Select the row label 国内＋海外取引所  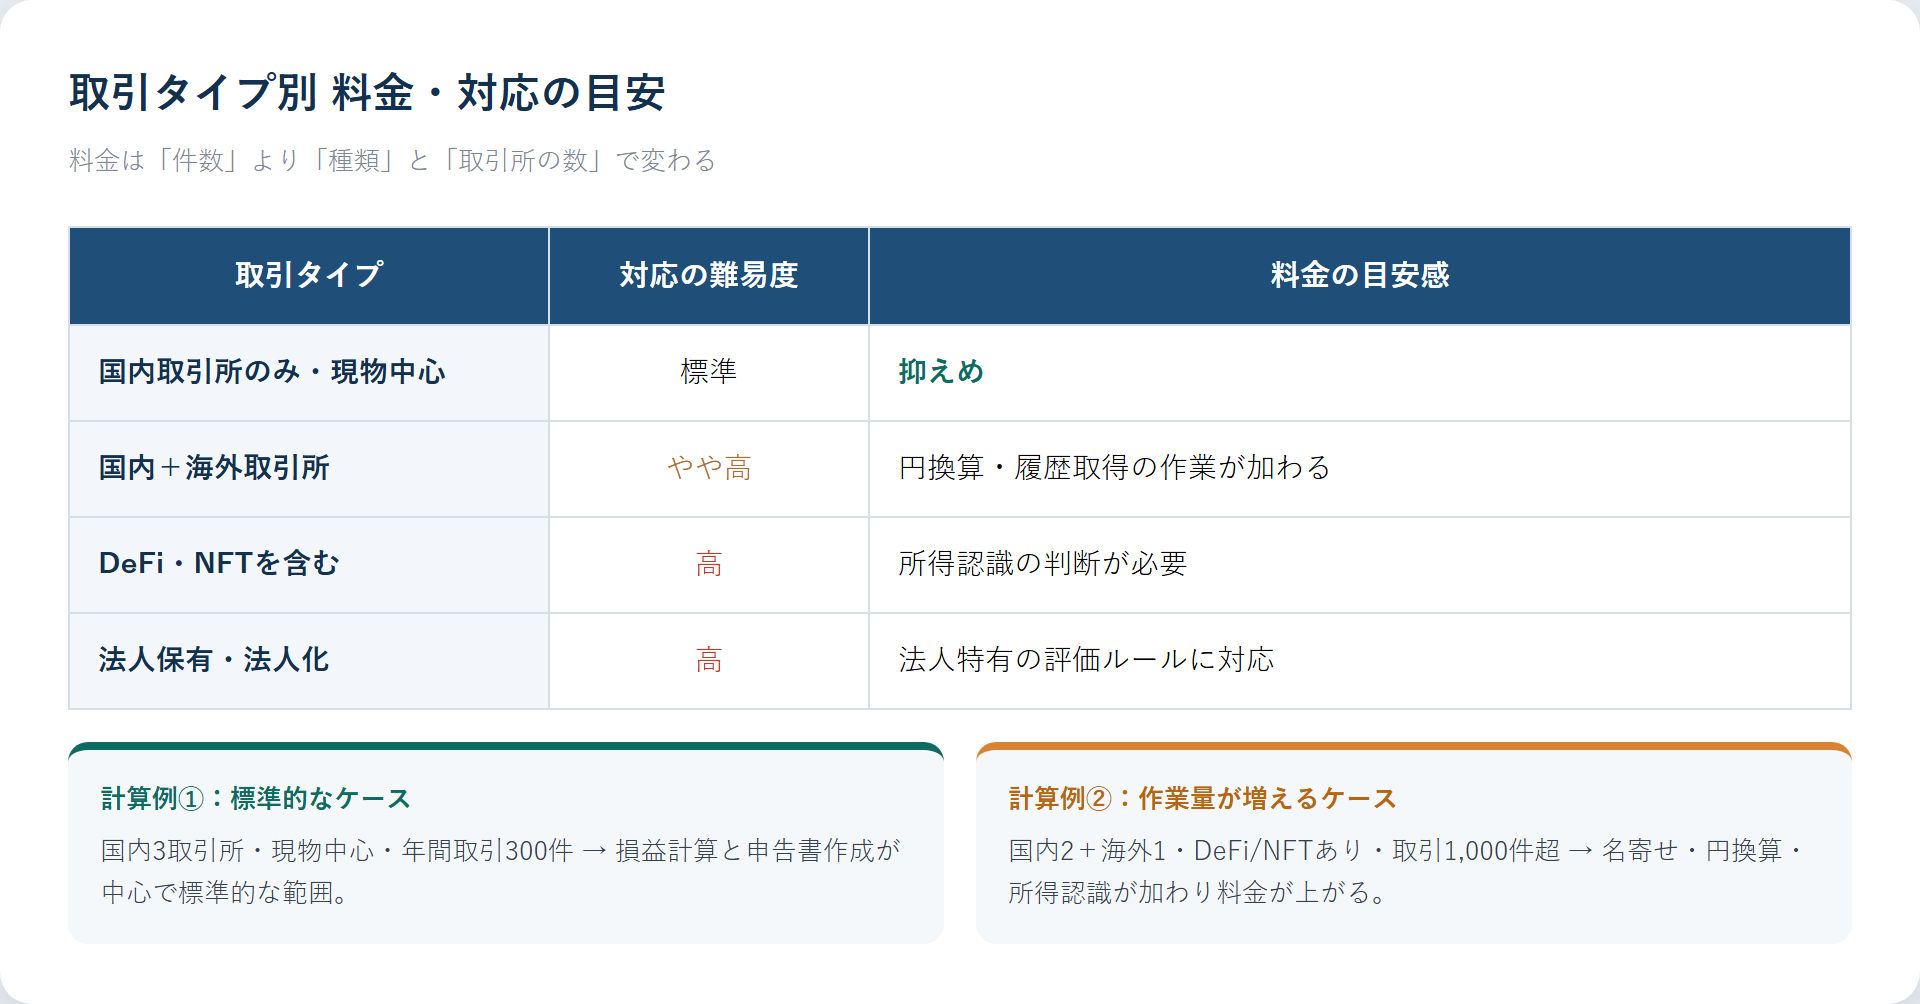click(214, 468)
